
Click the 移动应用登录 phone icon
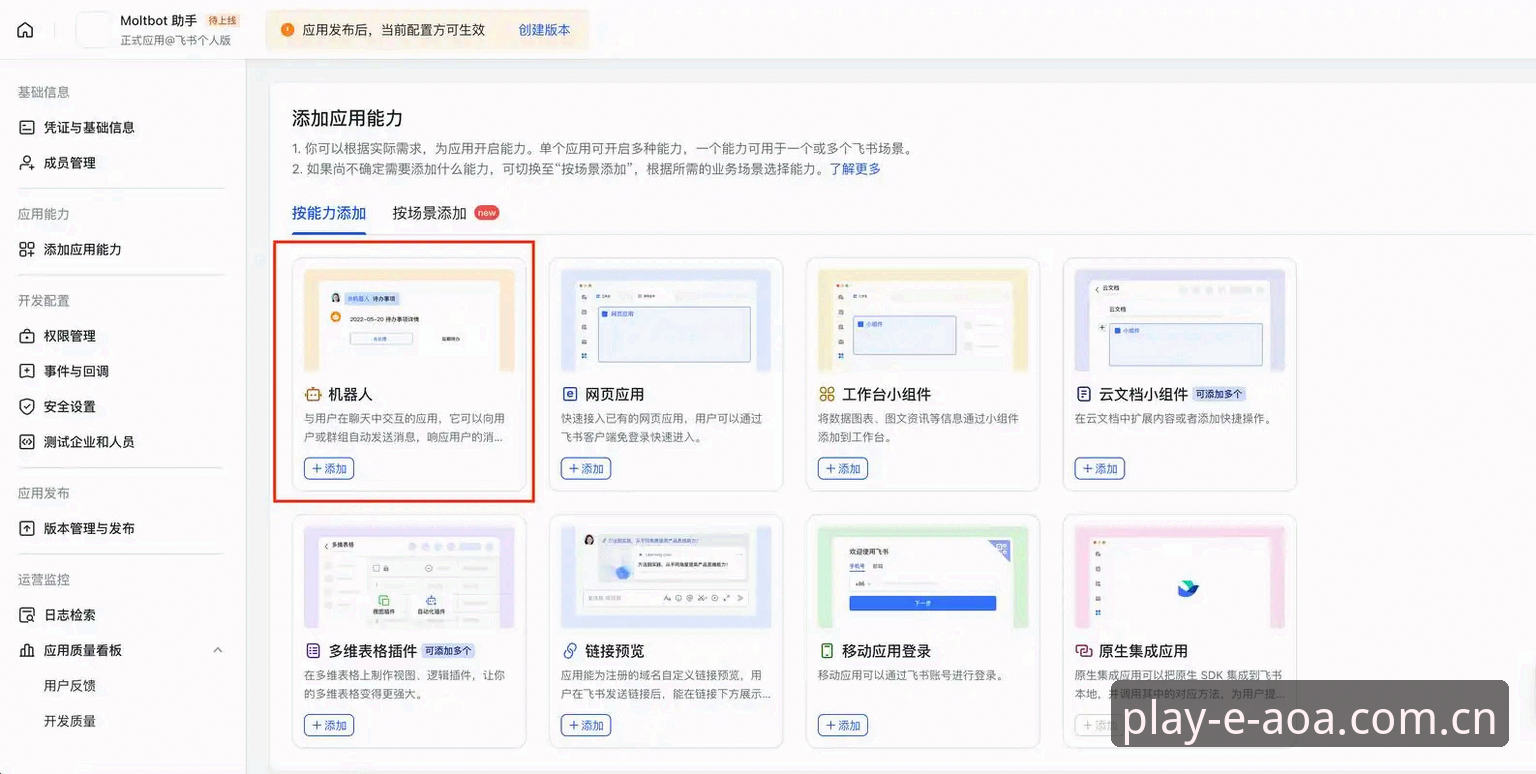tap(827, 650)
